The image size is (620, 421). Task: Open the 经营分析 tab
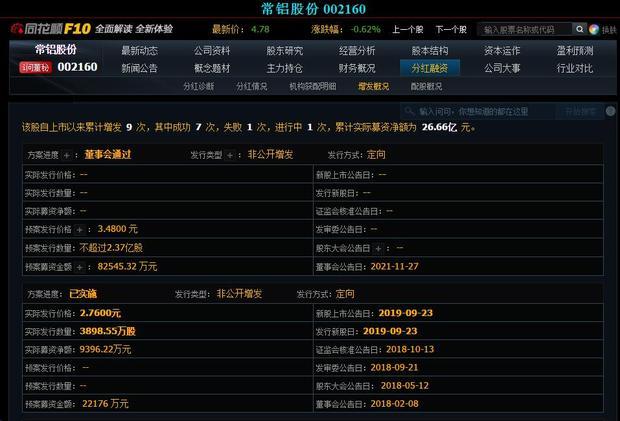[x=357, y=51]
